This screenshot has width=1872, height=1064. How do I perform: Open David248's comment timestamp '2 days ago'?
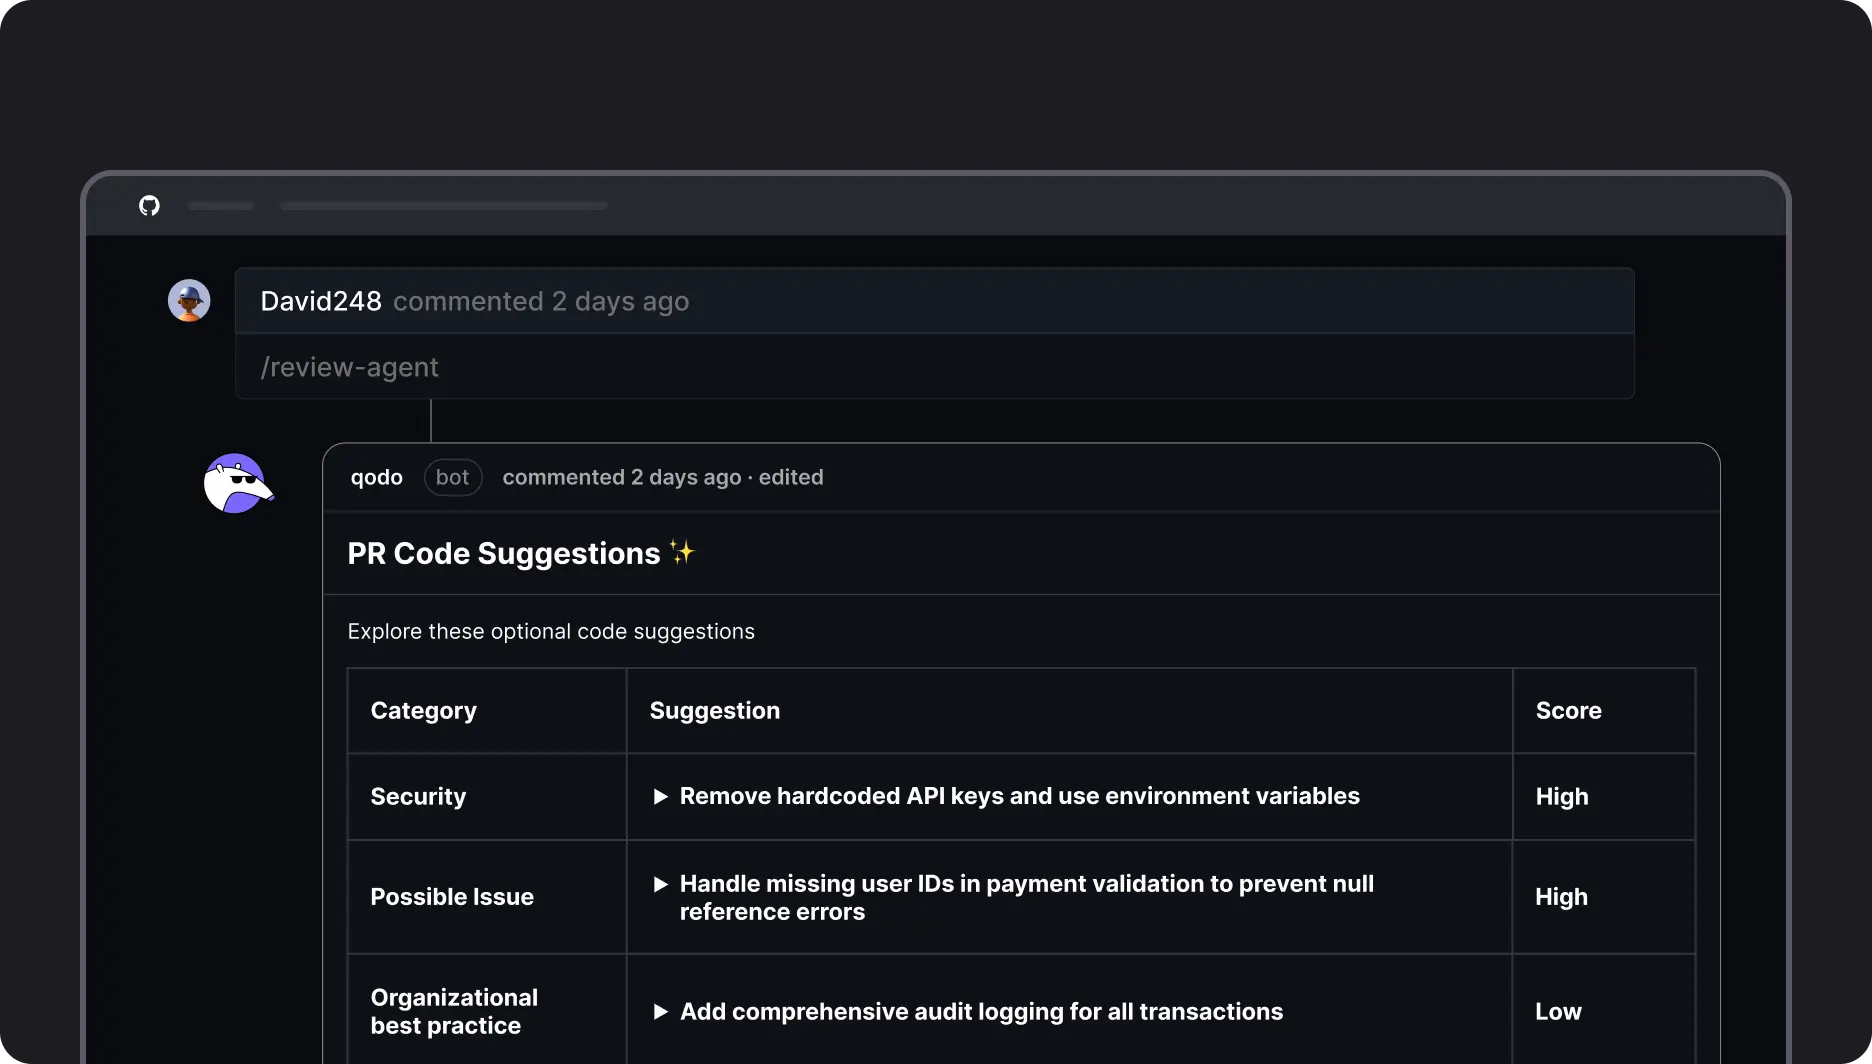click(620, 301)
